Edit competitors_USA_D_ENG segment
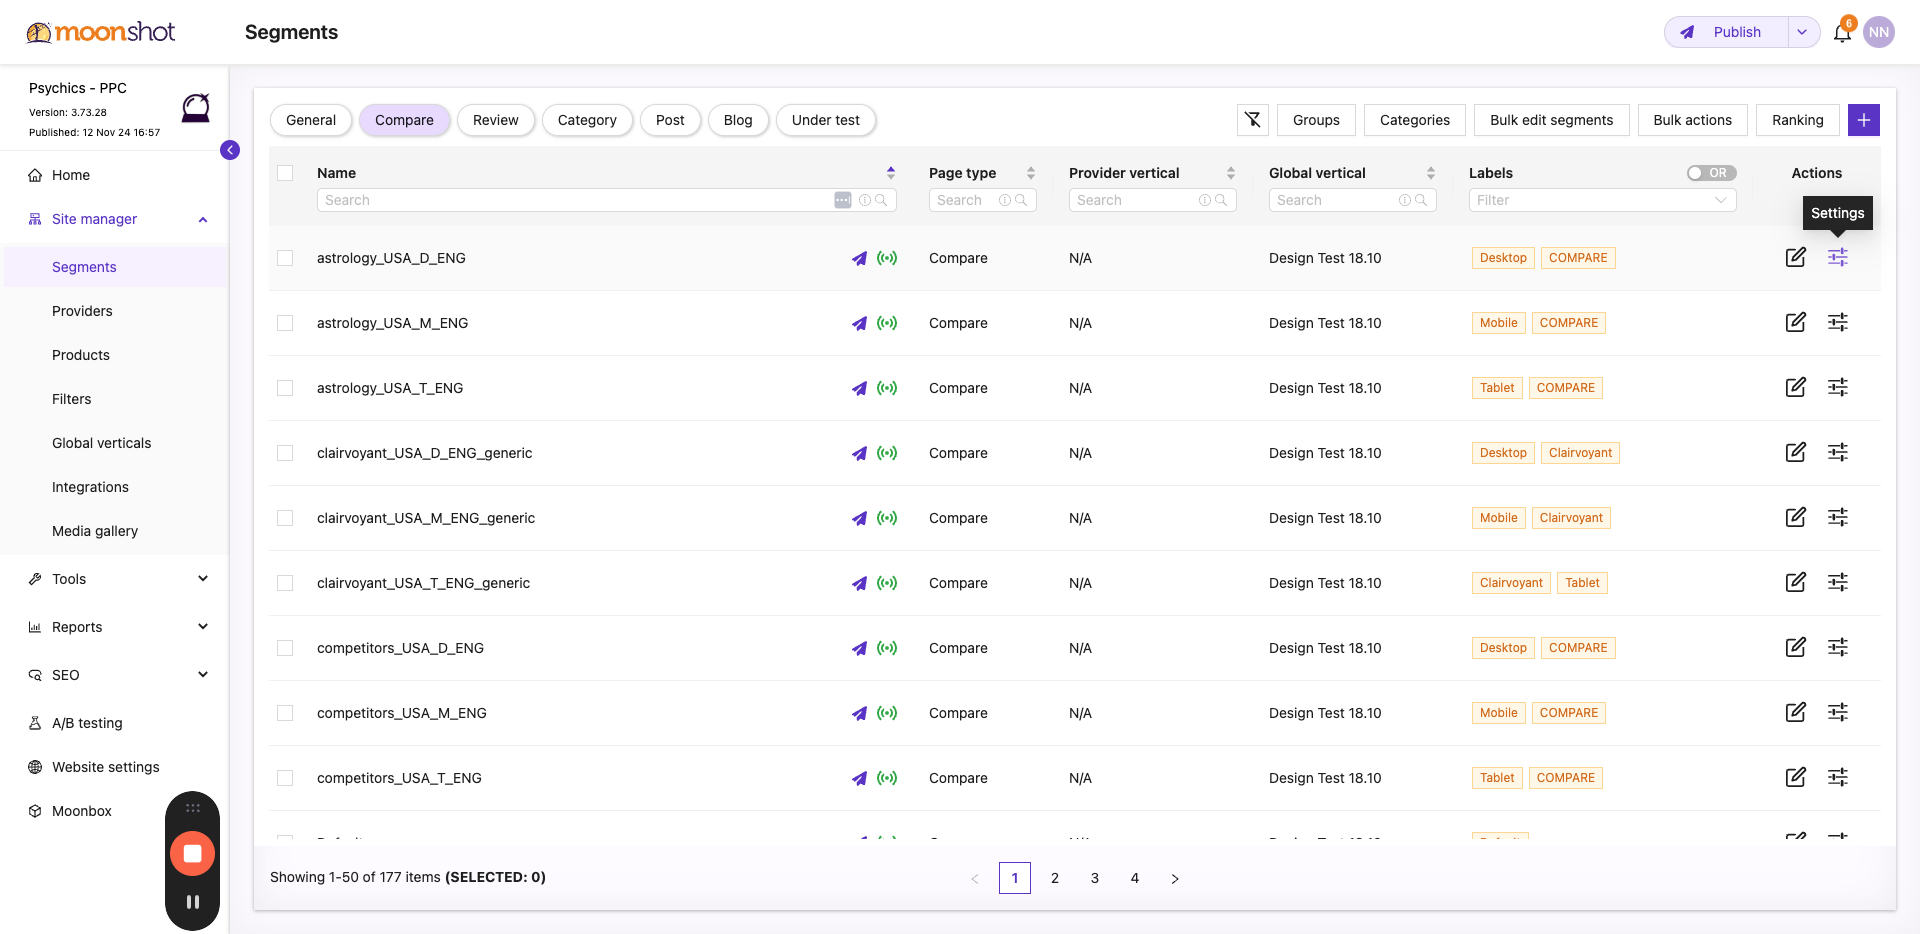Screen dimensions: 1920x934 coord(1796,648)
